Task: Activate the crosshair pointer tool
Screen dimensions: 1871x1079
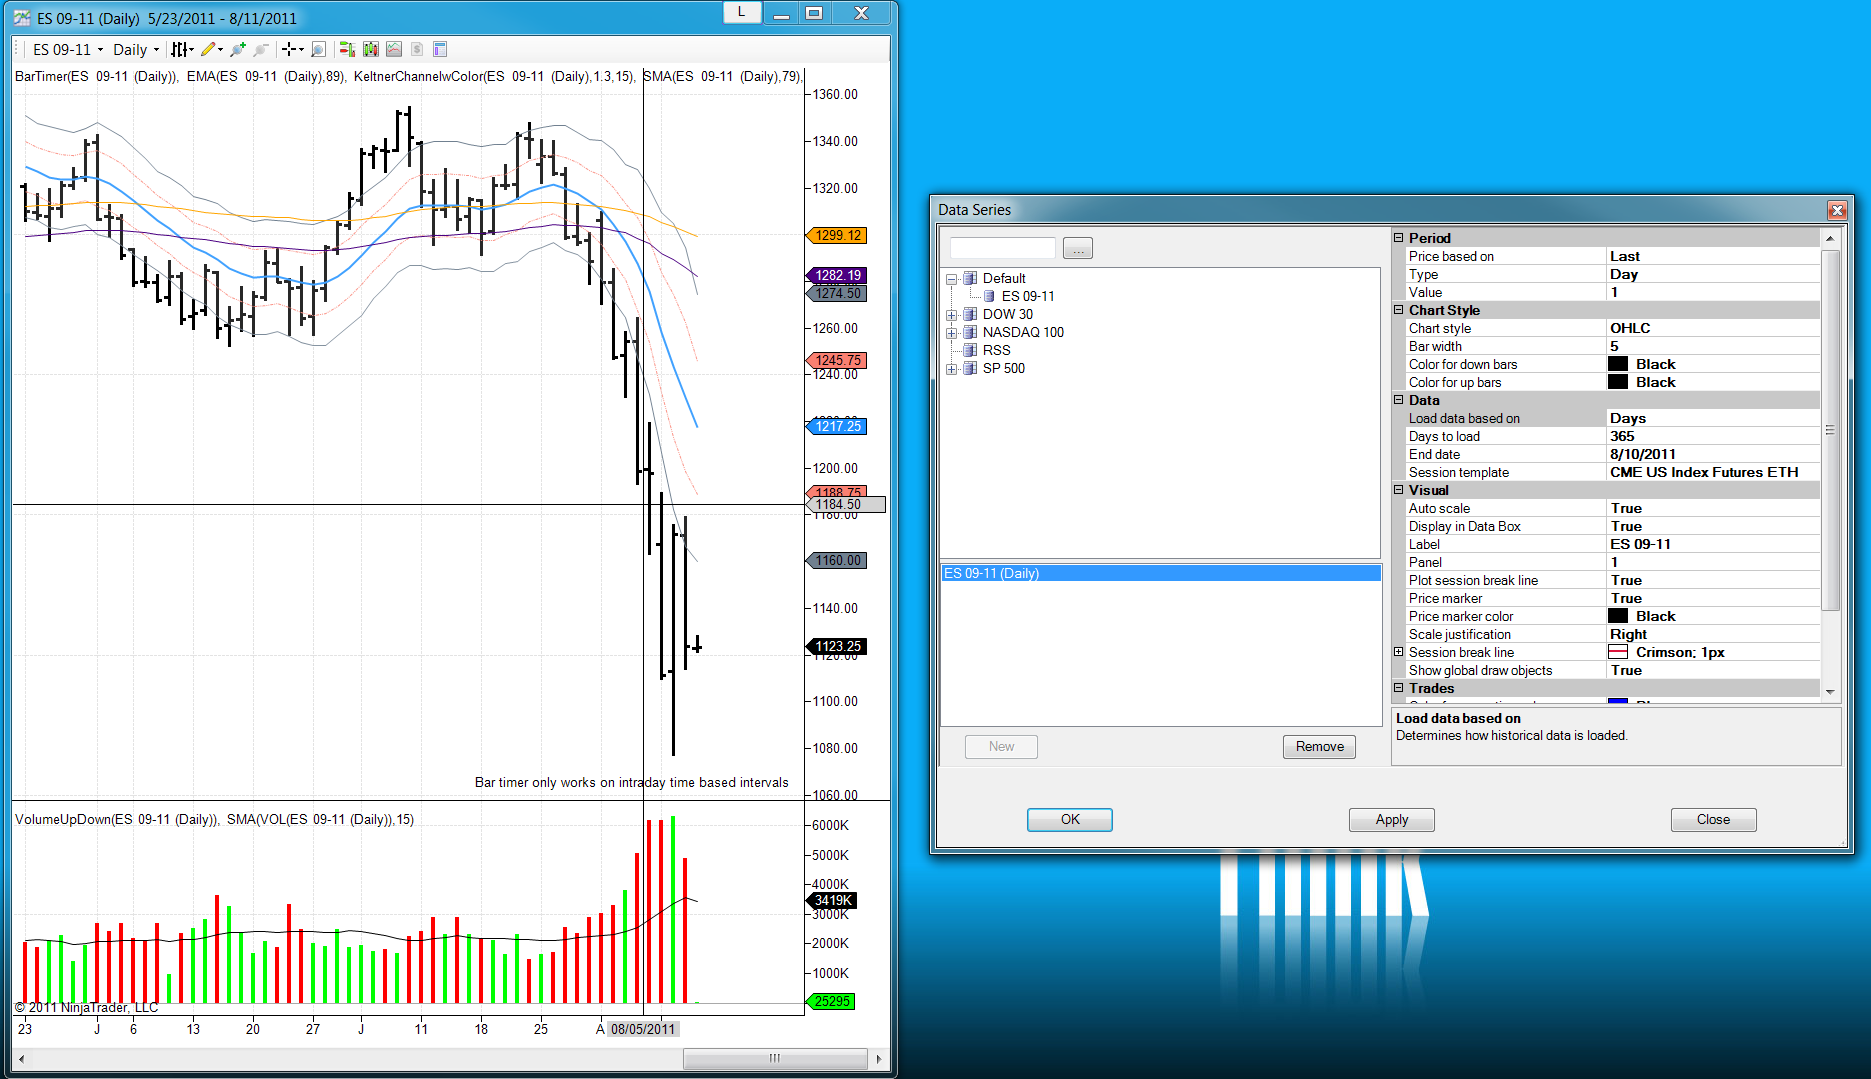Action: click(290, 49)
